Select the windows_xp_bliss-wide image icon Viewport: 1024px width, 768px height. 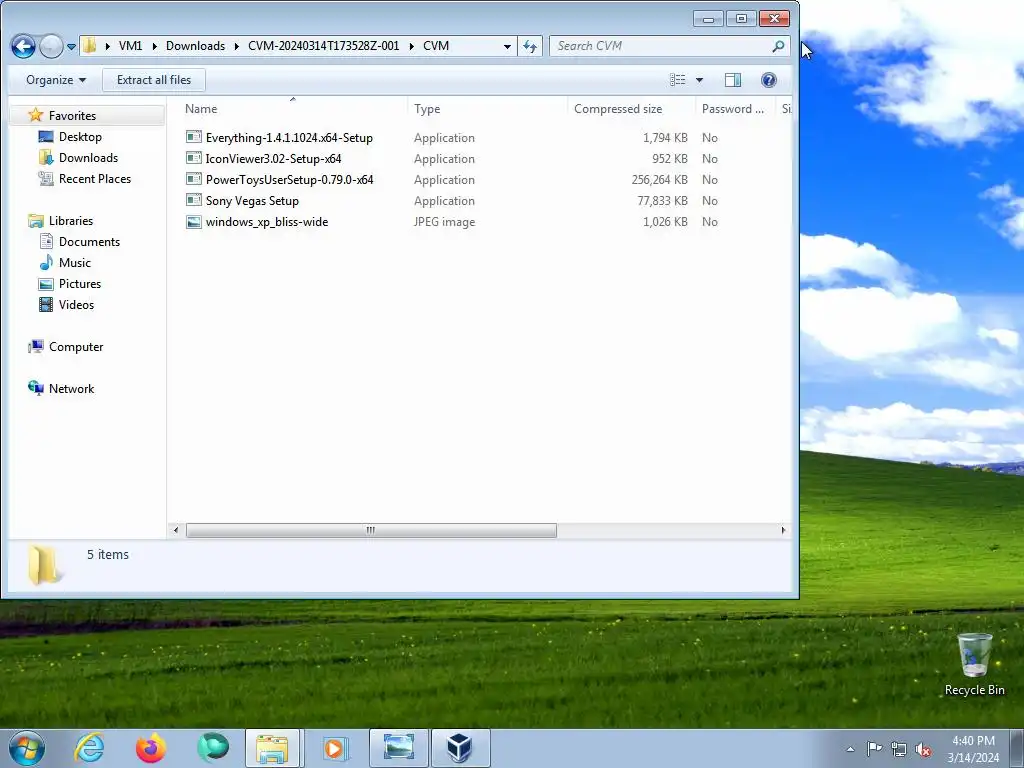[194, 221]
